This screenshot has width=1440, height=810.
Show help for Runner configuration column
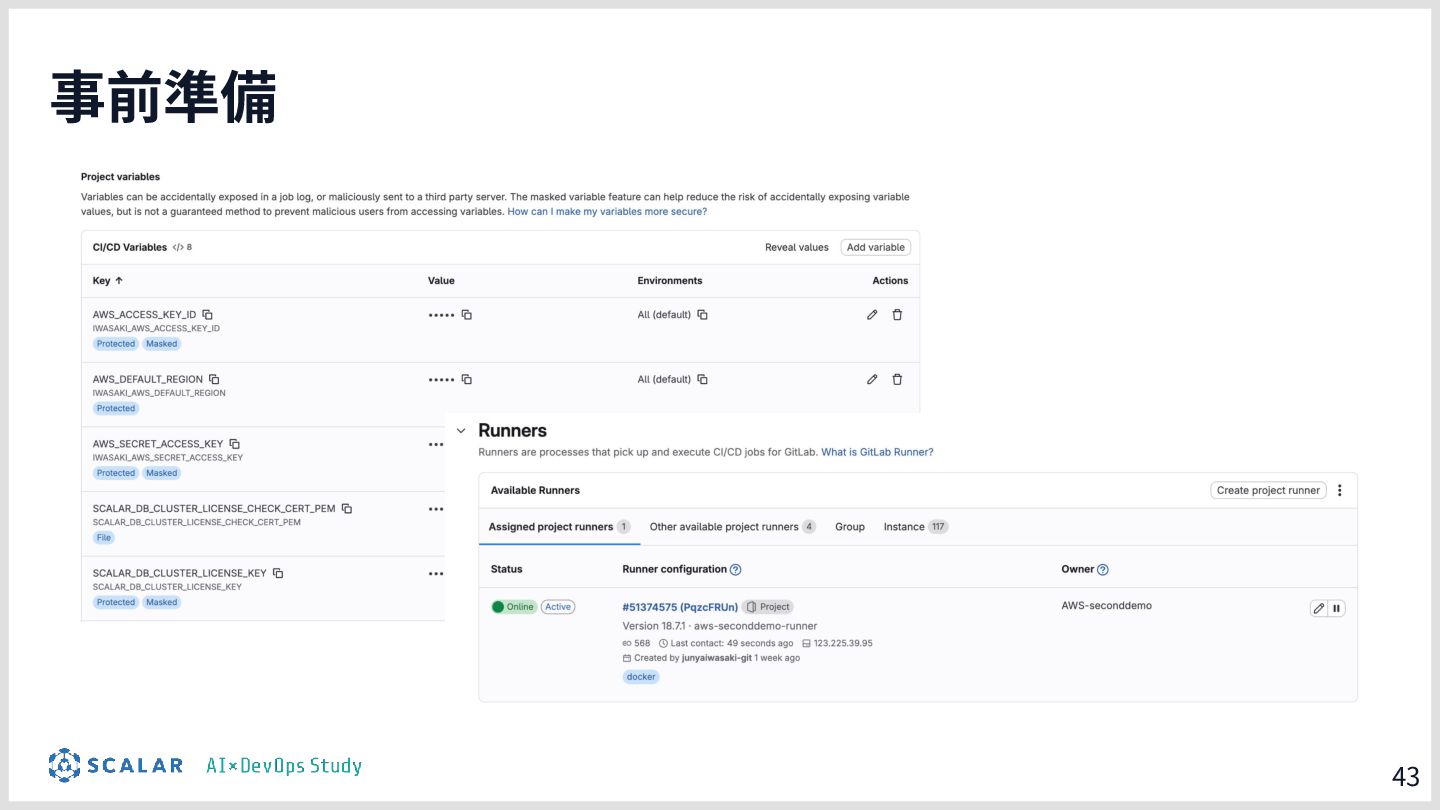pos(736,570)
